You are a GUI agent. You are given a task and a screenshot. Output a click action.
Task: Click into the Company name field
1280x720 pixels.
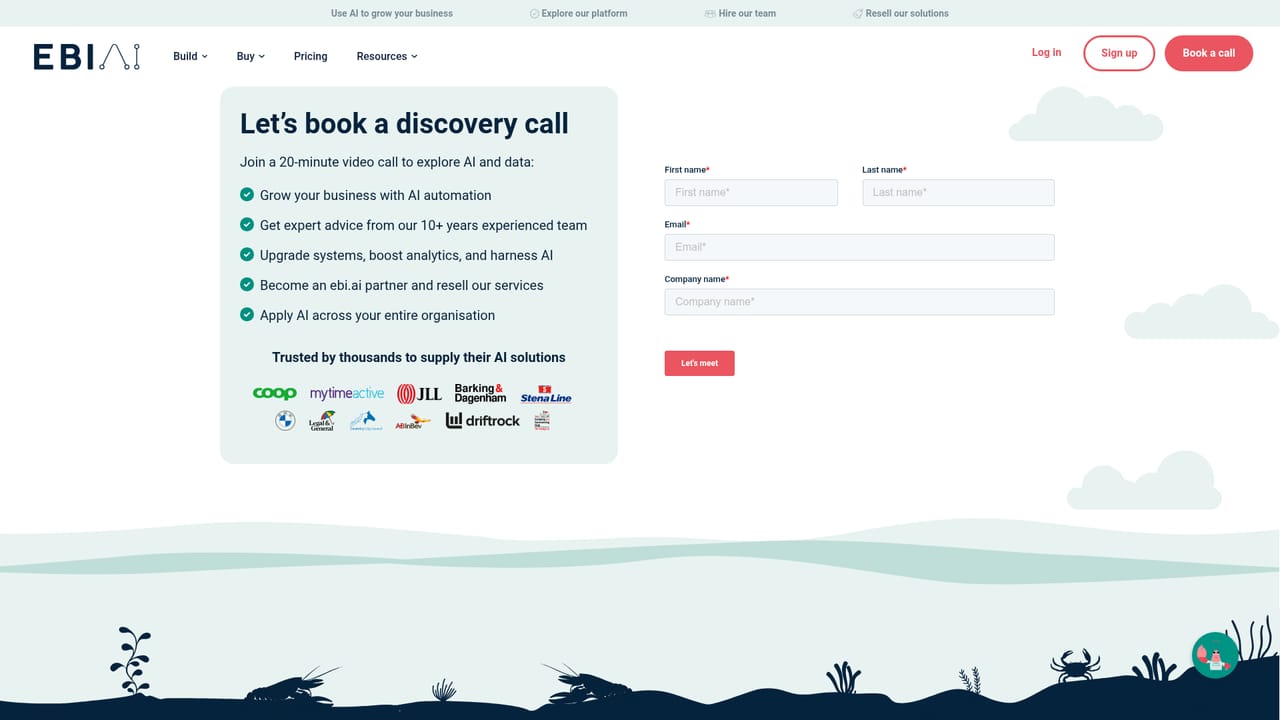(x=859, y=302)
